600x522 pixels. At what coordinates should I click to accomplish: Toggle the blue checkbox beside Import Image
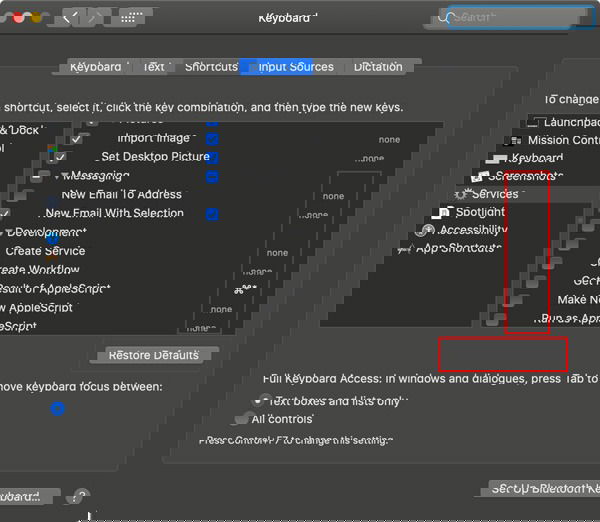point(212,139)
